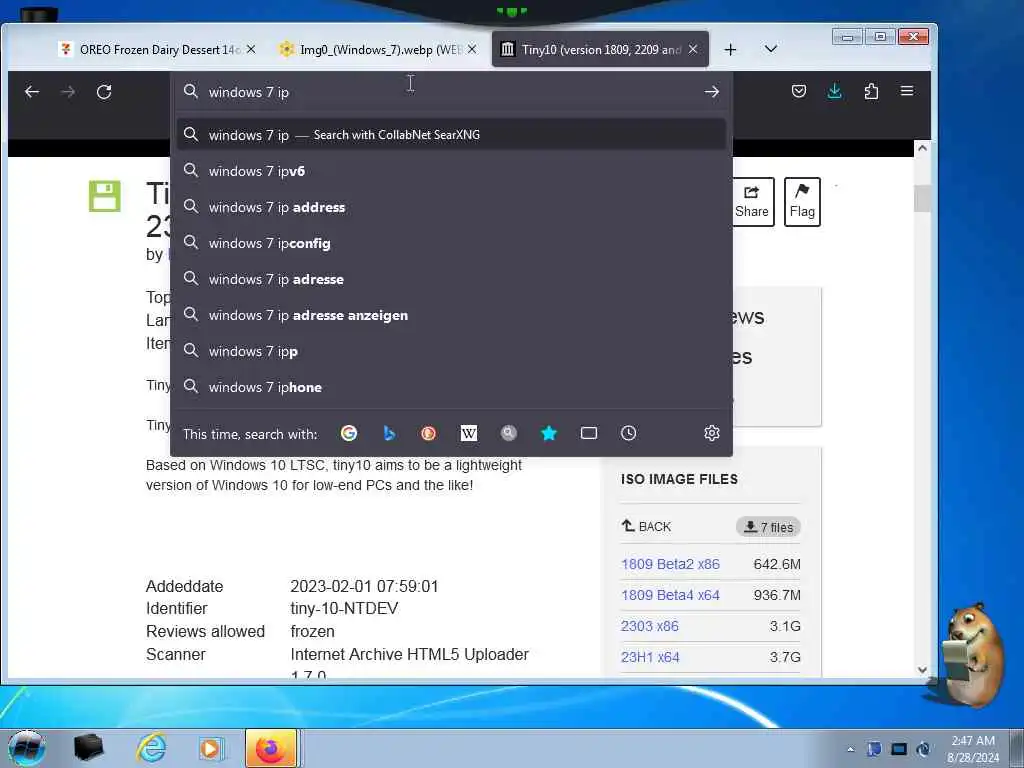Search this time with Google
This screenshot has width=1024, height=768.
(x=349, y=433)
